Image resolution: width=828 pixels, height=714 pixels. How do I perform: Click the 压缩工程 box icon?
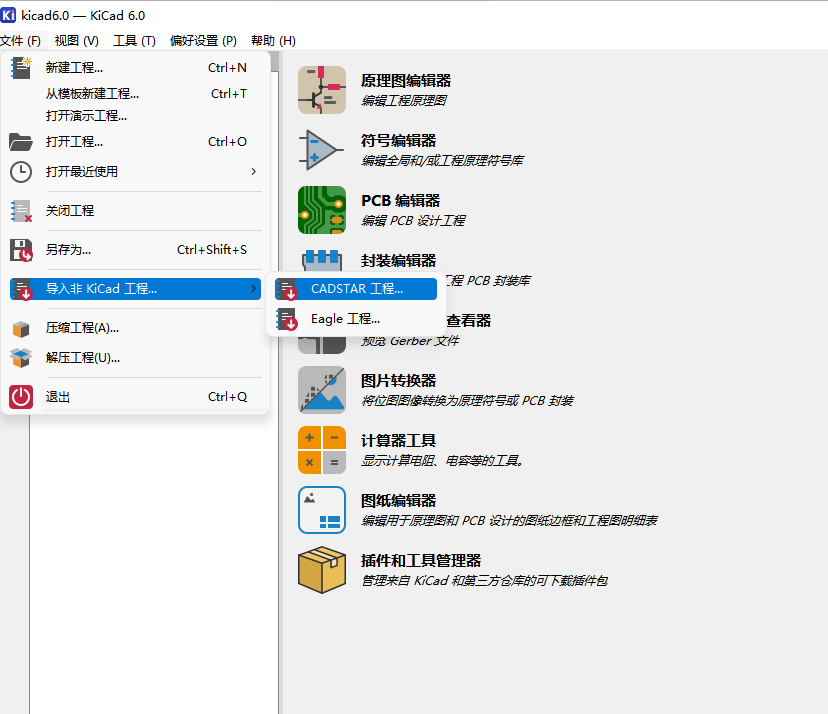[21, 328]
